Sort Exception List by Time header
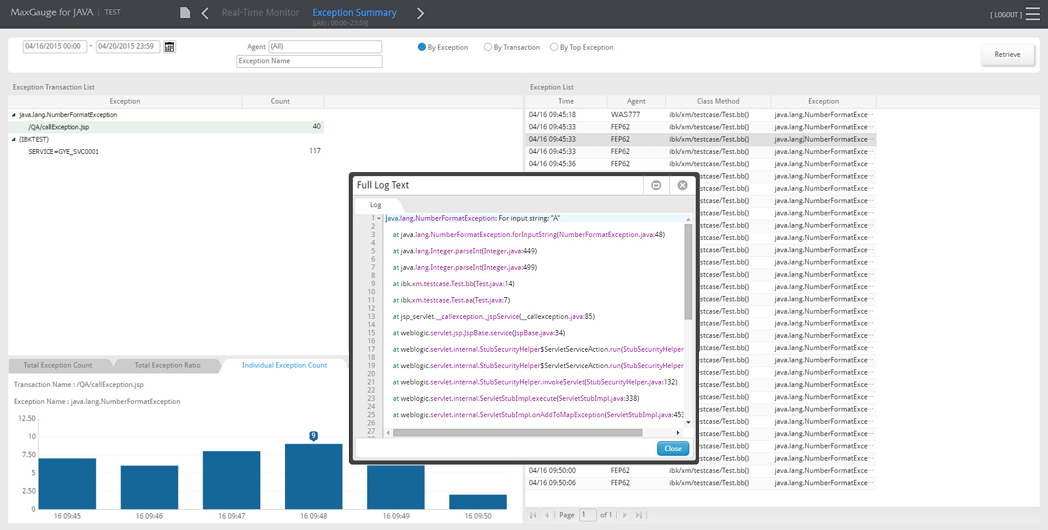This screenshot has height=530, width=1048. click(566, 102)
